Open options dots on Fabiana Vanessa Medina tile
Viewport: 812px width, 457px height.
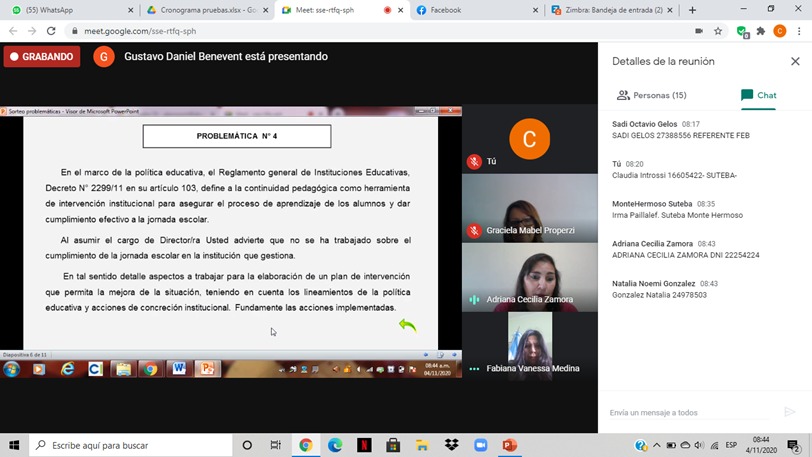click(474, 368)
